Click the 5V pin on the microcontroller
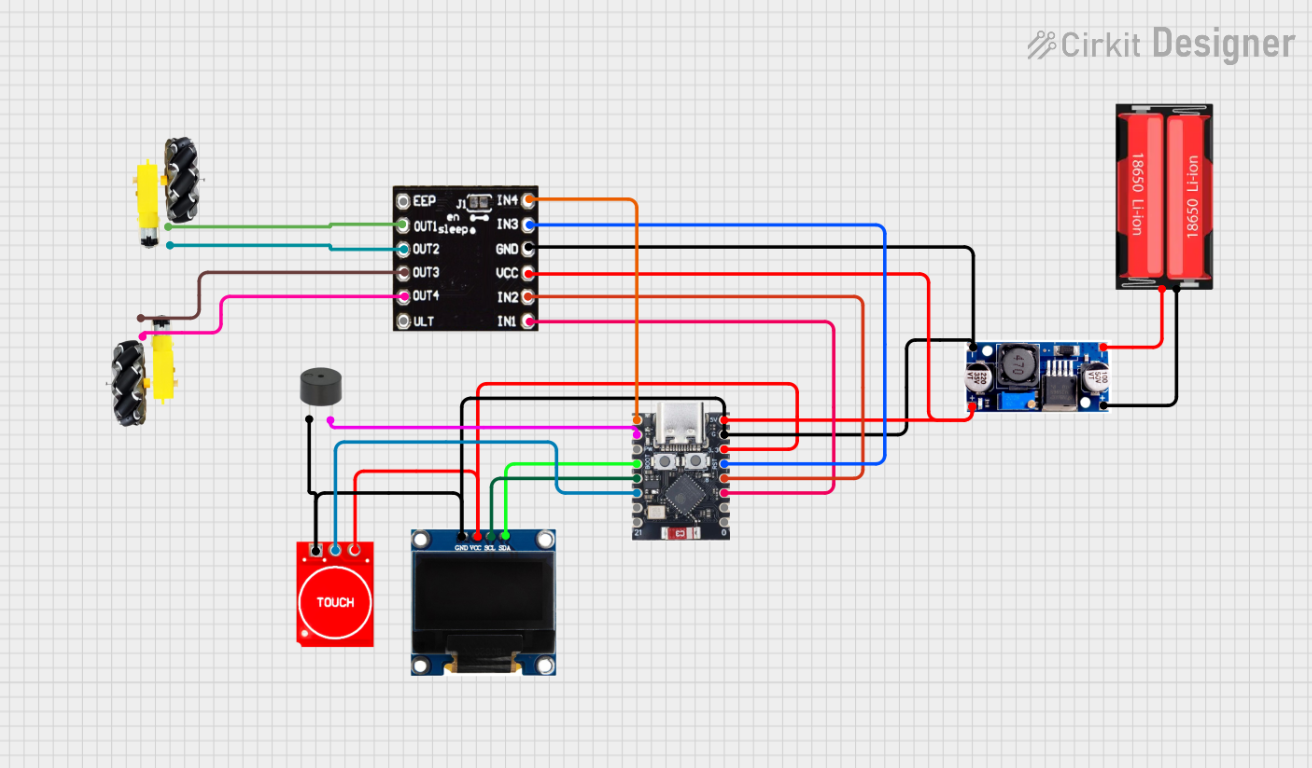The width and height of the screenshot is (1312, 768). coord(724,420)
